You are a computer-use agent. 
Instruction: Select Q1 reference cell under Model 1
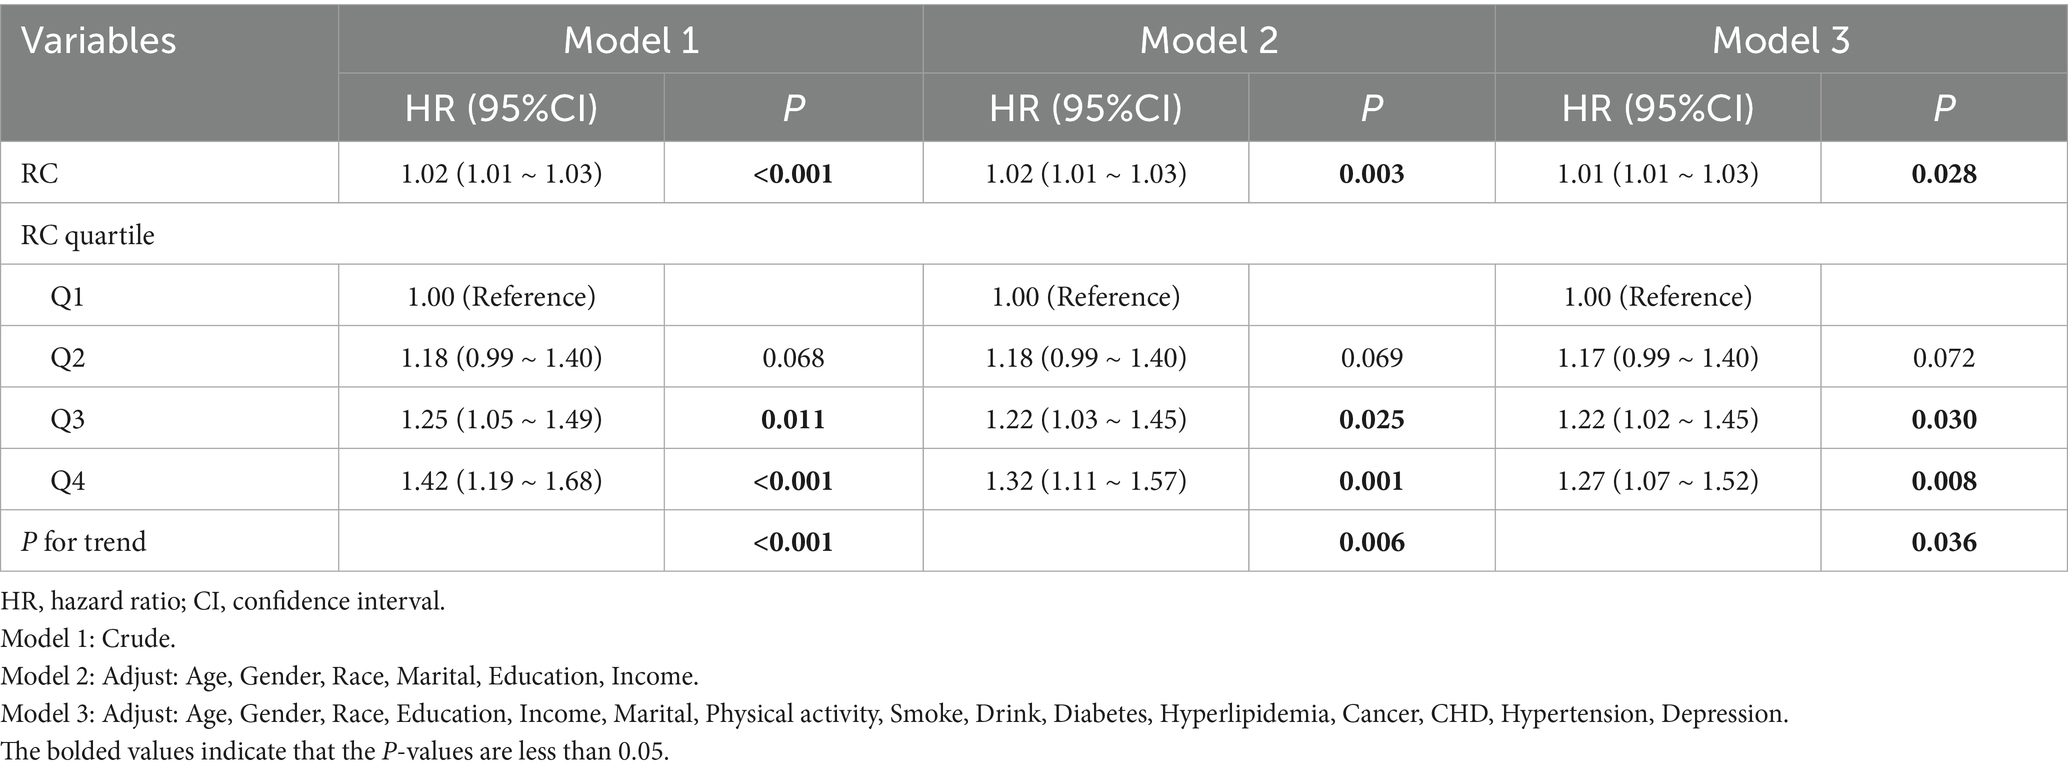(x=501, y=296)
